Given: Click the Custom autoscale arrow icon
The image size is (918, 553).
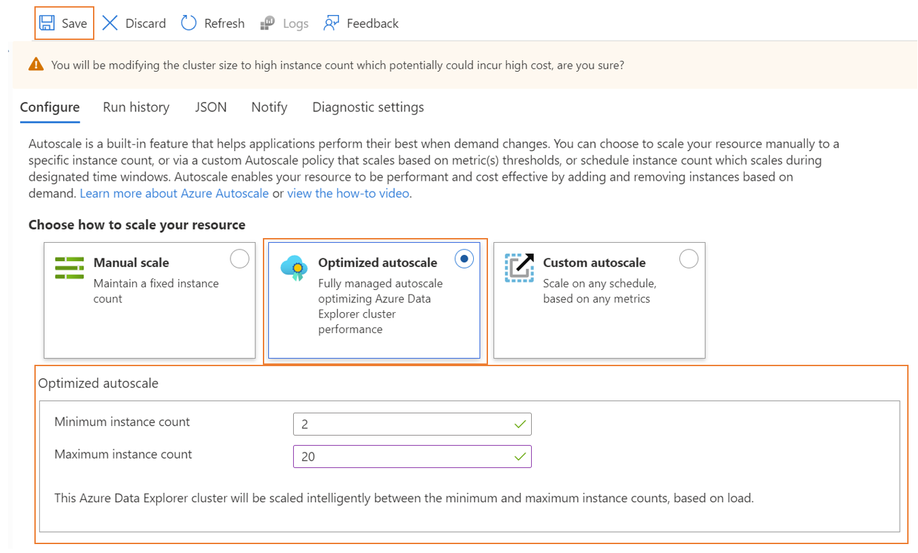Looking at the screenshot, I should [x=519, y=267].
